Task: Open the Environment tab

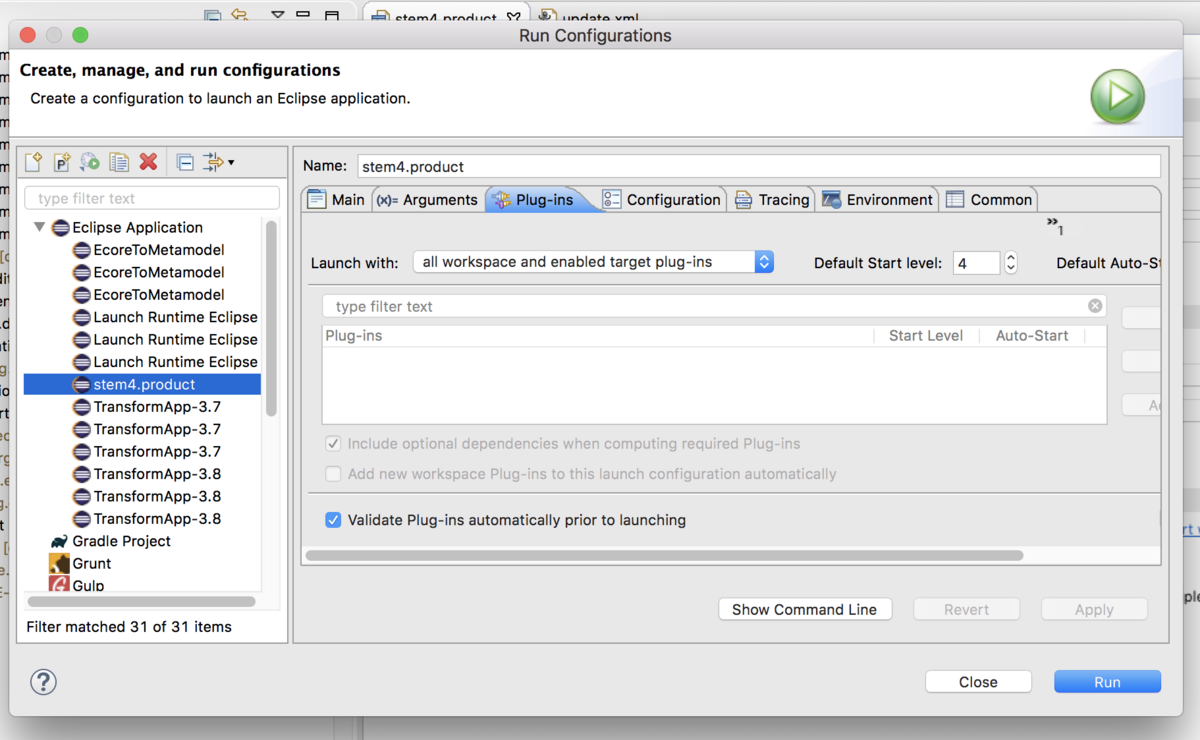Action: point(878,200)
